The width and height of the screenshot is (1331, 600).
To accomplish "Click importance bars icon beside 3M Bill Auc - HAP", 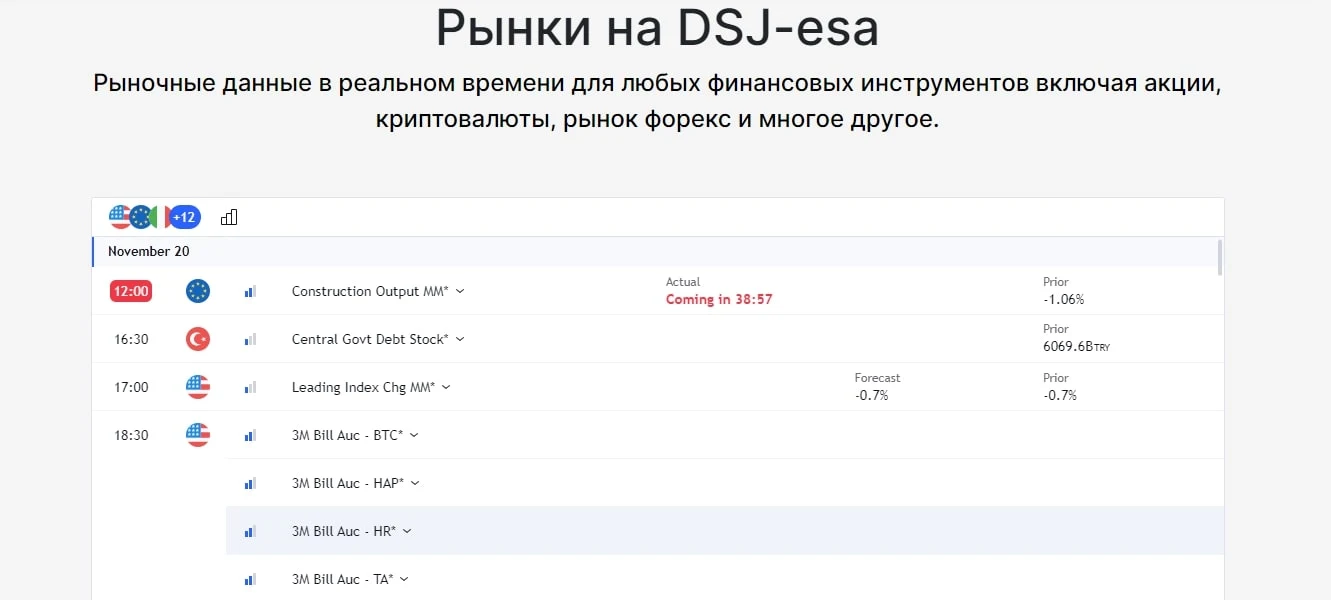I will (x=250, y=483).
